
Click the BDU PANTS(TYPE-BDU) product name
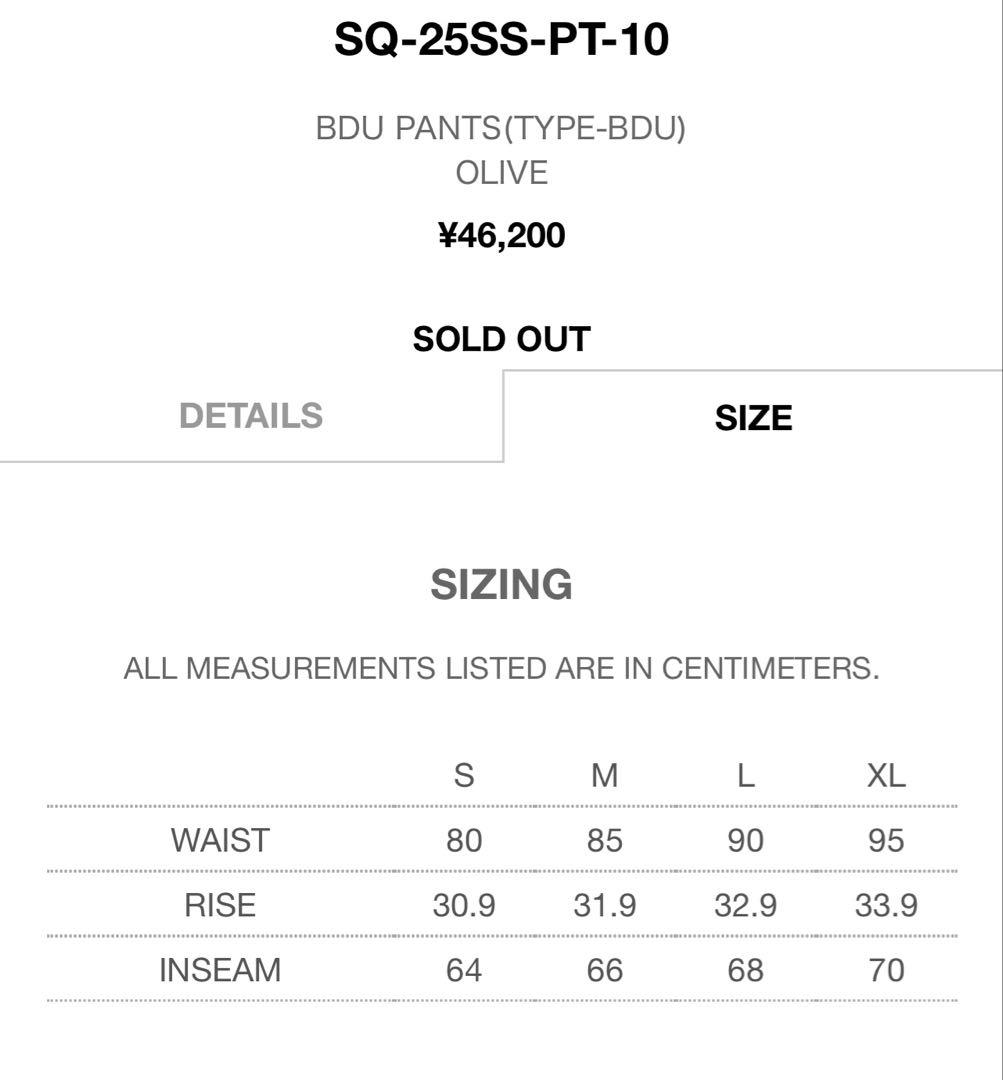click(501, 129)
